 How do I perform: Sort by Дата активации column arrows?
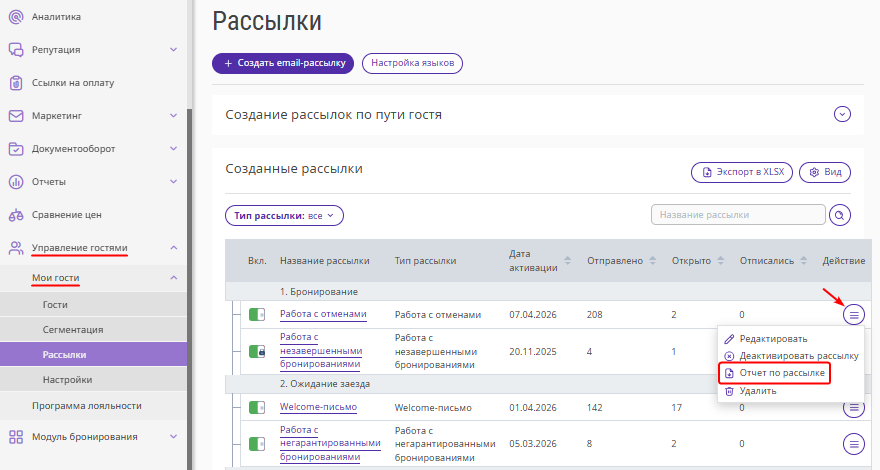[568, 261]
